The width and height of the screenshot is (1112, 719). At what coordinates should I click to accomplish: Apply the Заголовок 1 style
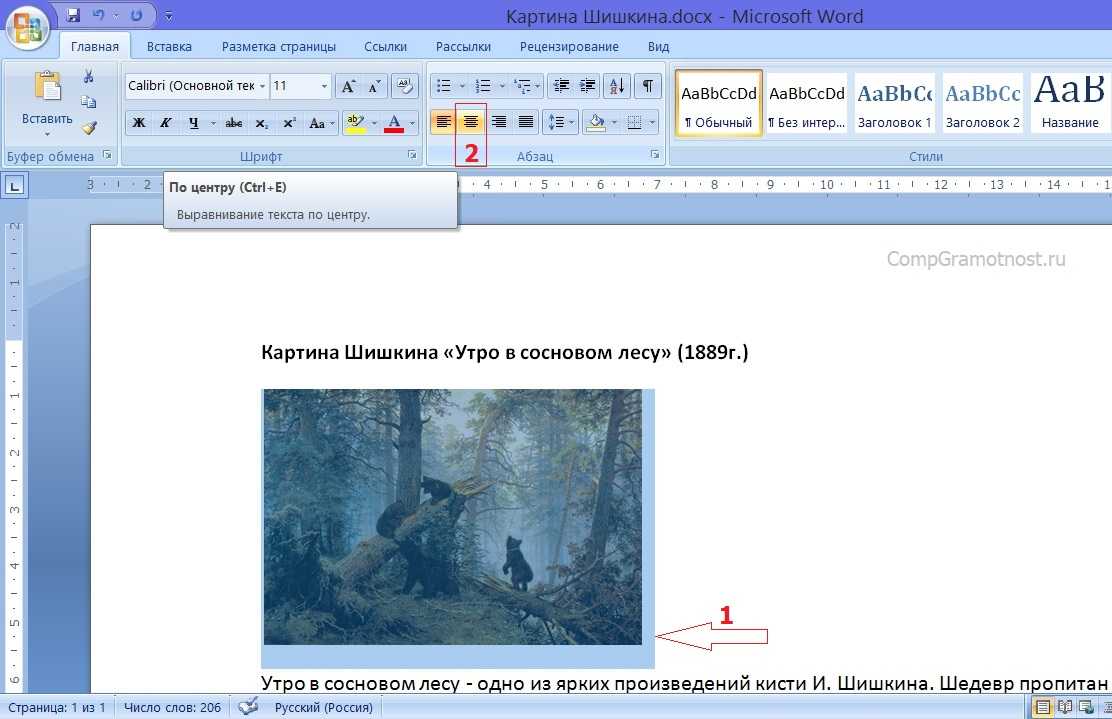[x=894, y=104]
